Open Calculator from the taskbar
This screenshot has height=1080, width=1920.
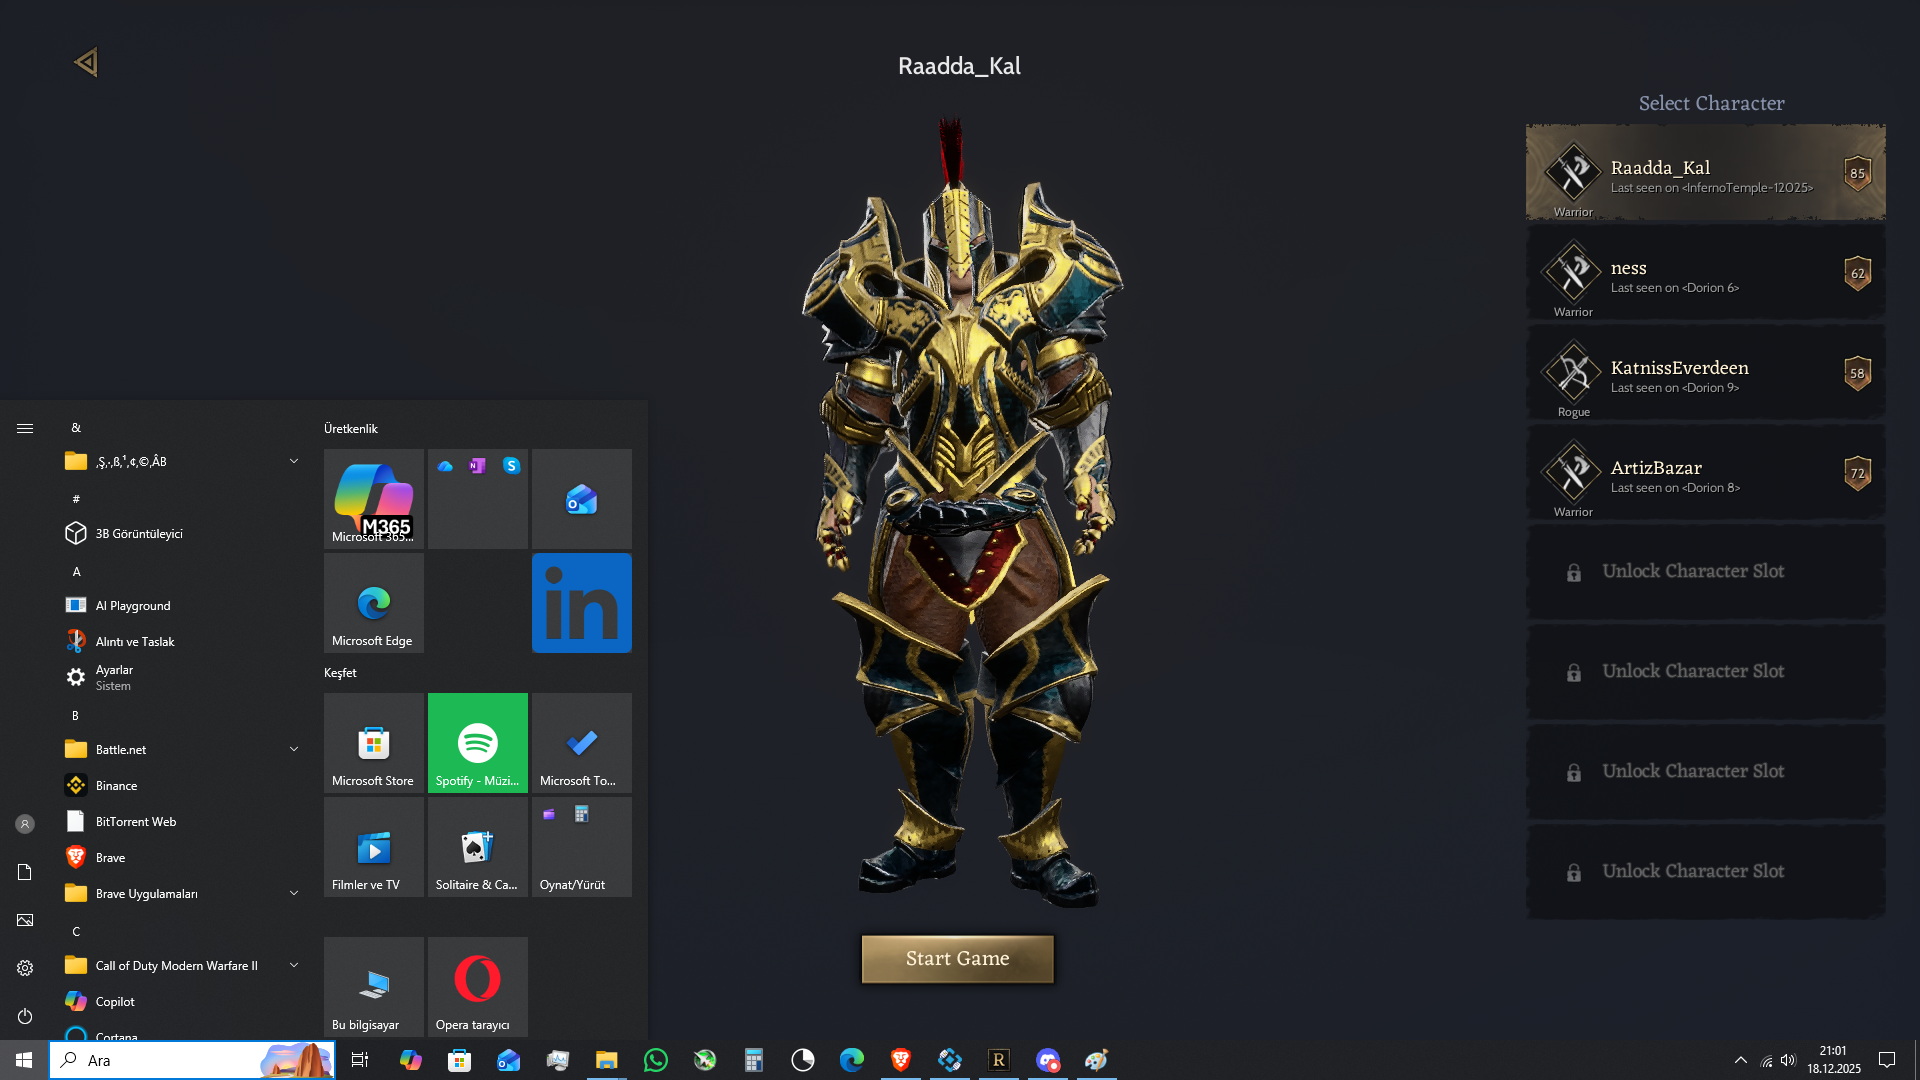(754, 1060)
